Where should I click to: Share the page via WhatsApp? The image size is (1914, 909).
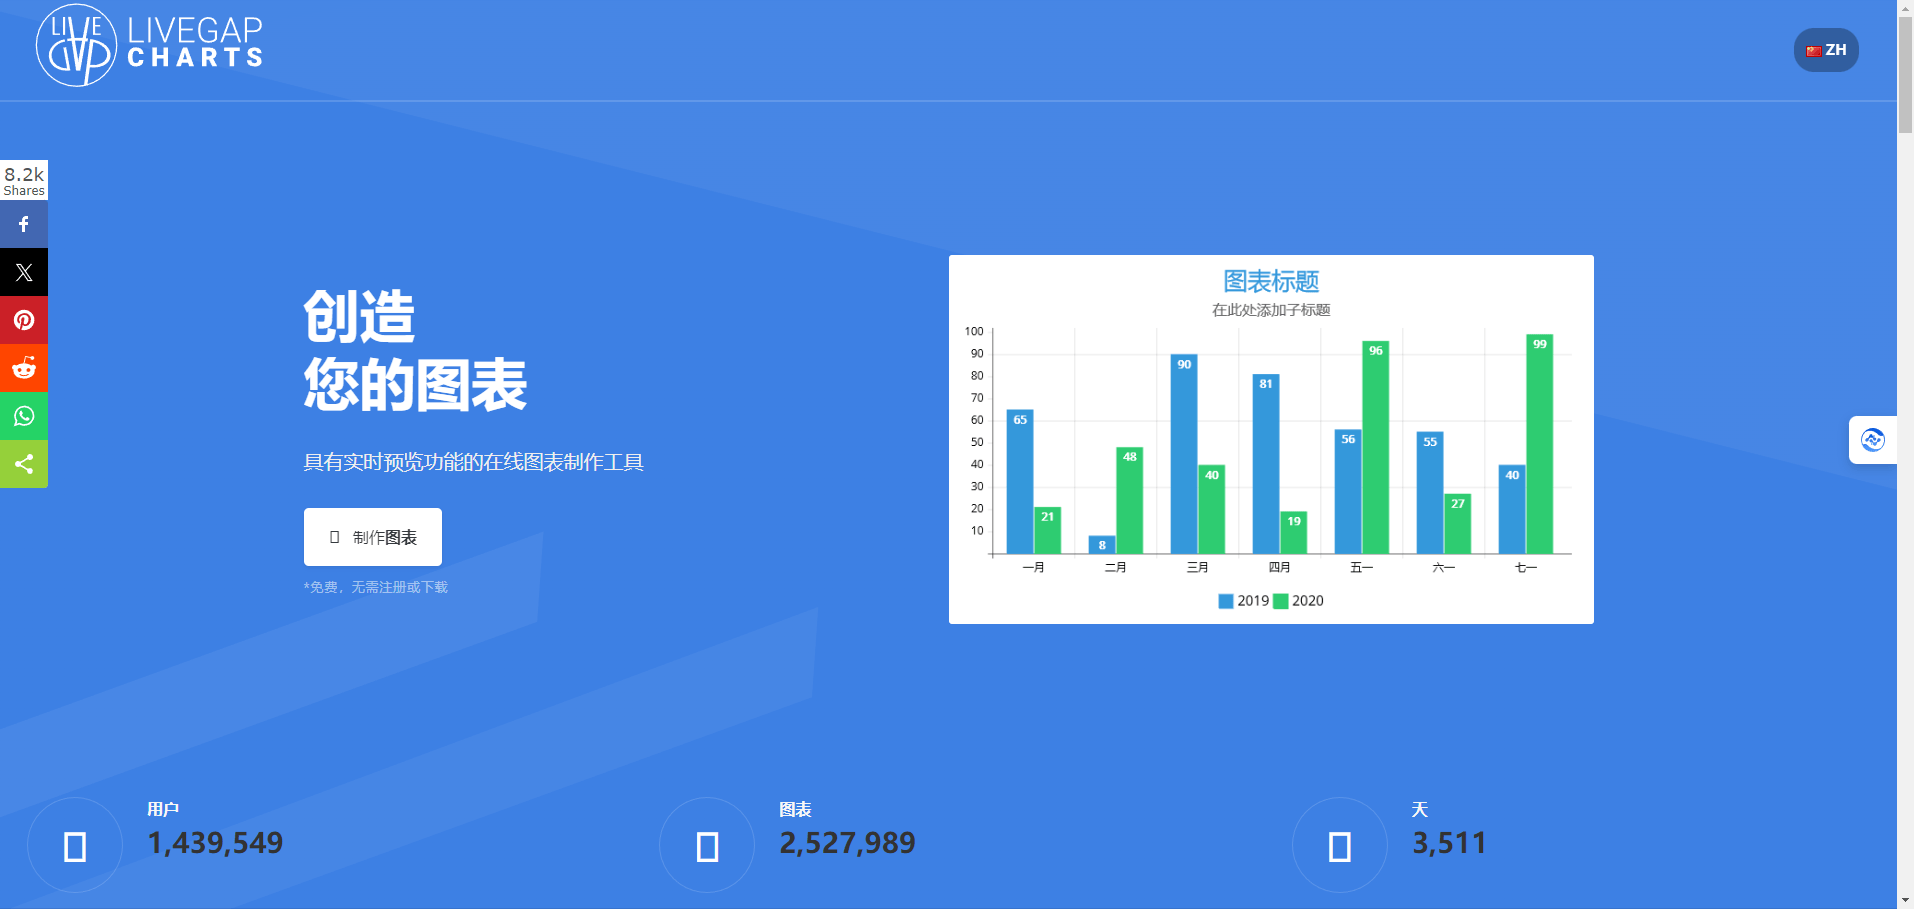point(23,415)
